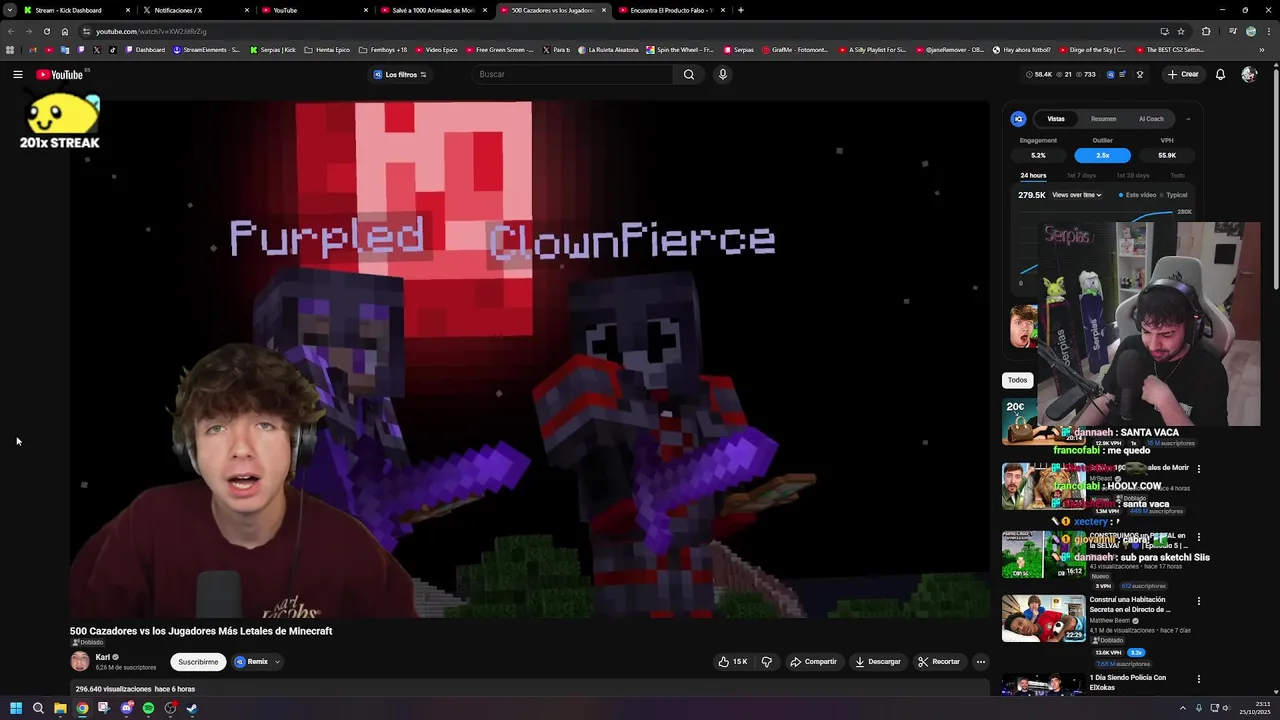Screen dimensions: 1280x720
Task: Switch to the Vistas tab
Action: (1056, 119)
